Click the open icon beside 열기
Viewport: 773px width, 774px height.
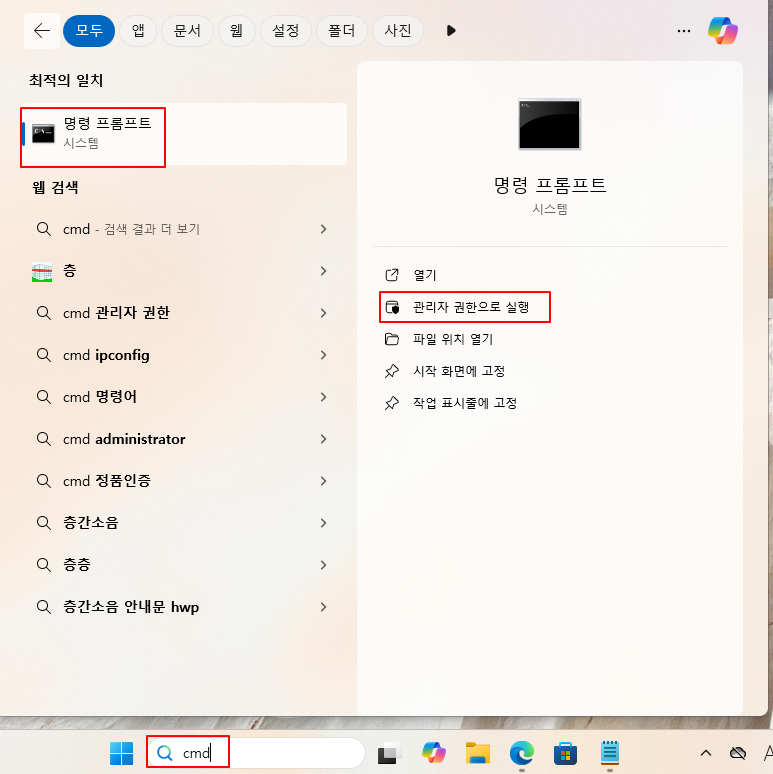coord(392,275)
